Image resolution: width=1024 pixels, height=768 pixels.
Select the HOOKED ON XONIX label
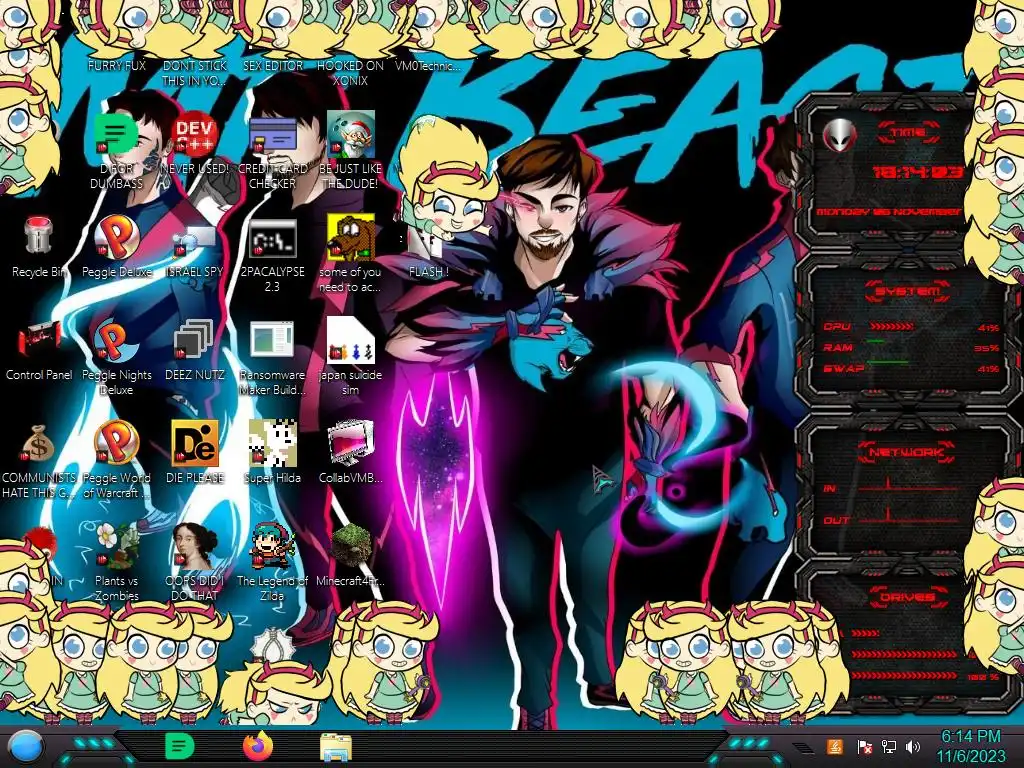(351, 72)
